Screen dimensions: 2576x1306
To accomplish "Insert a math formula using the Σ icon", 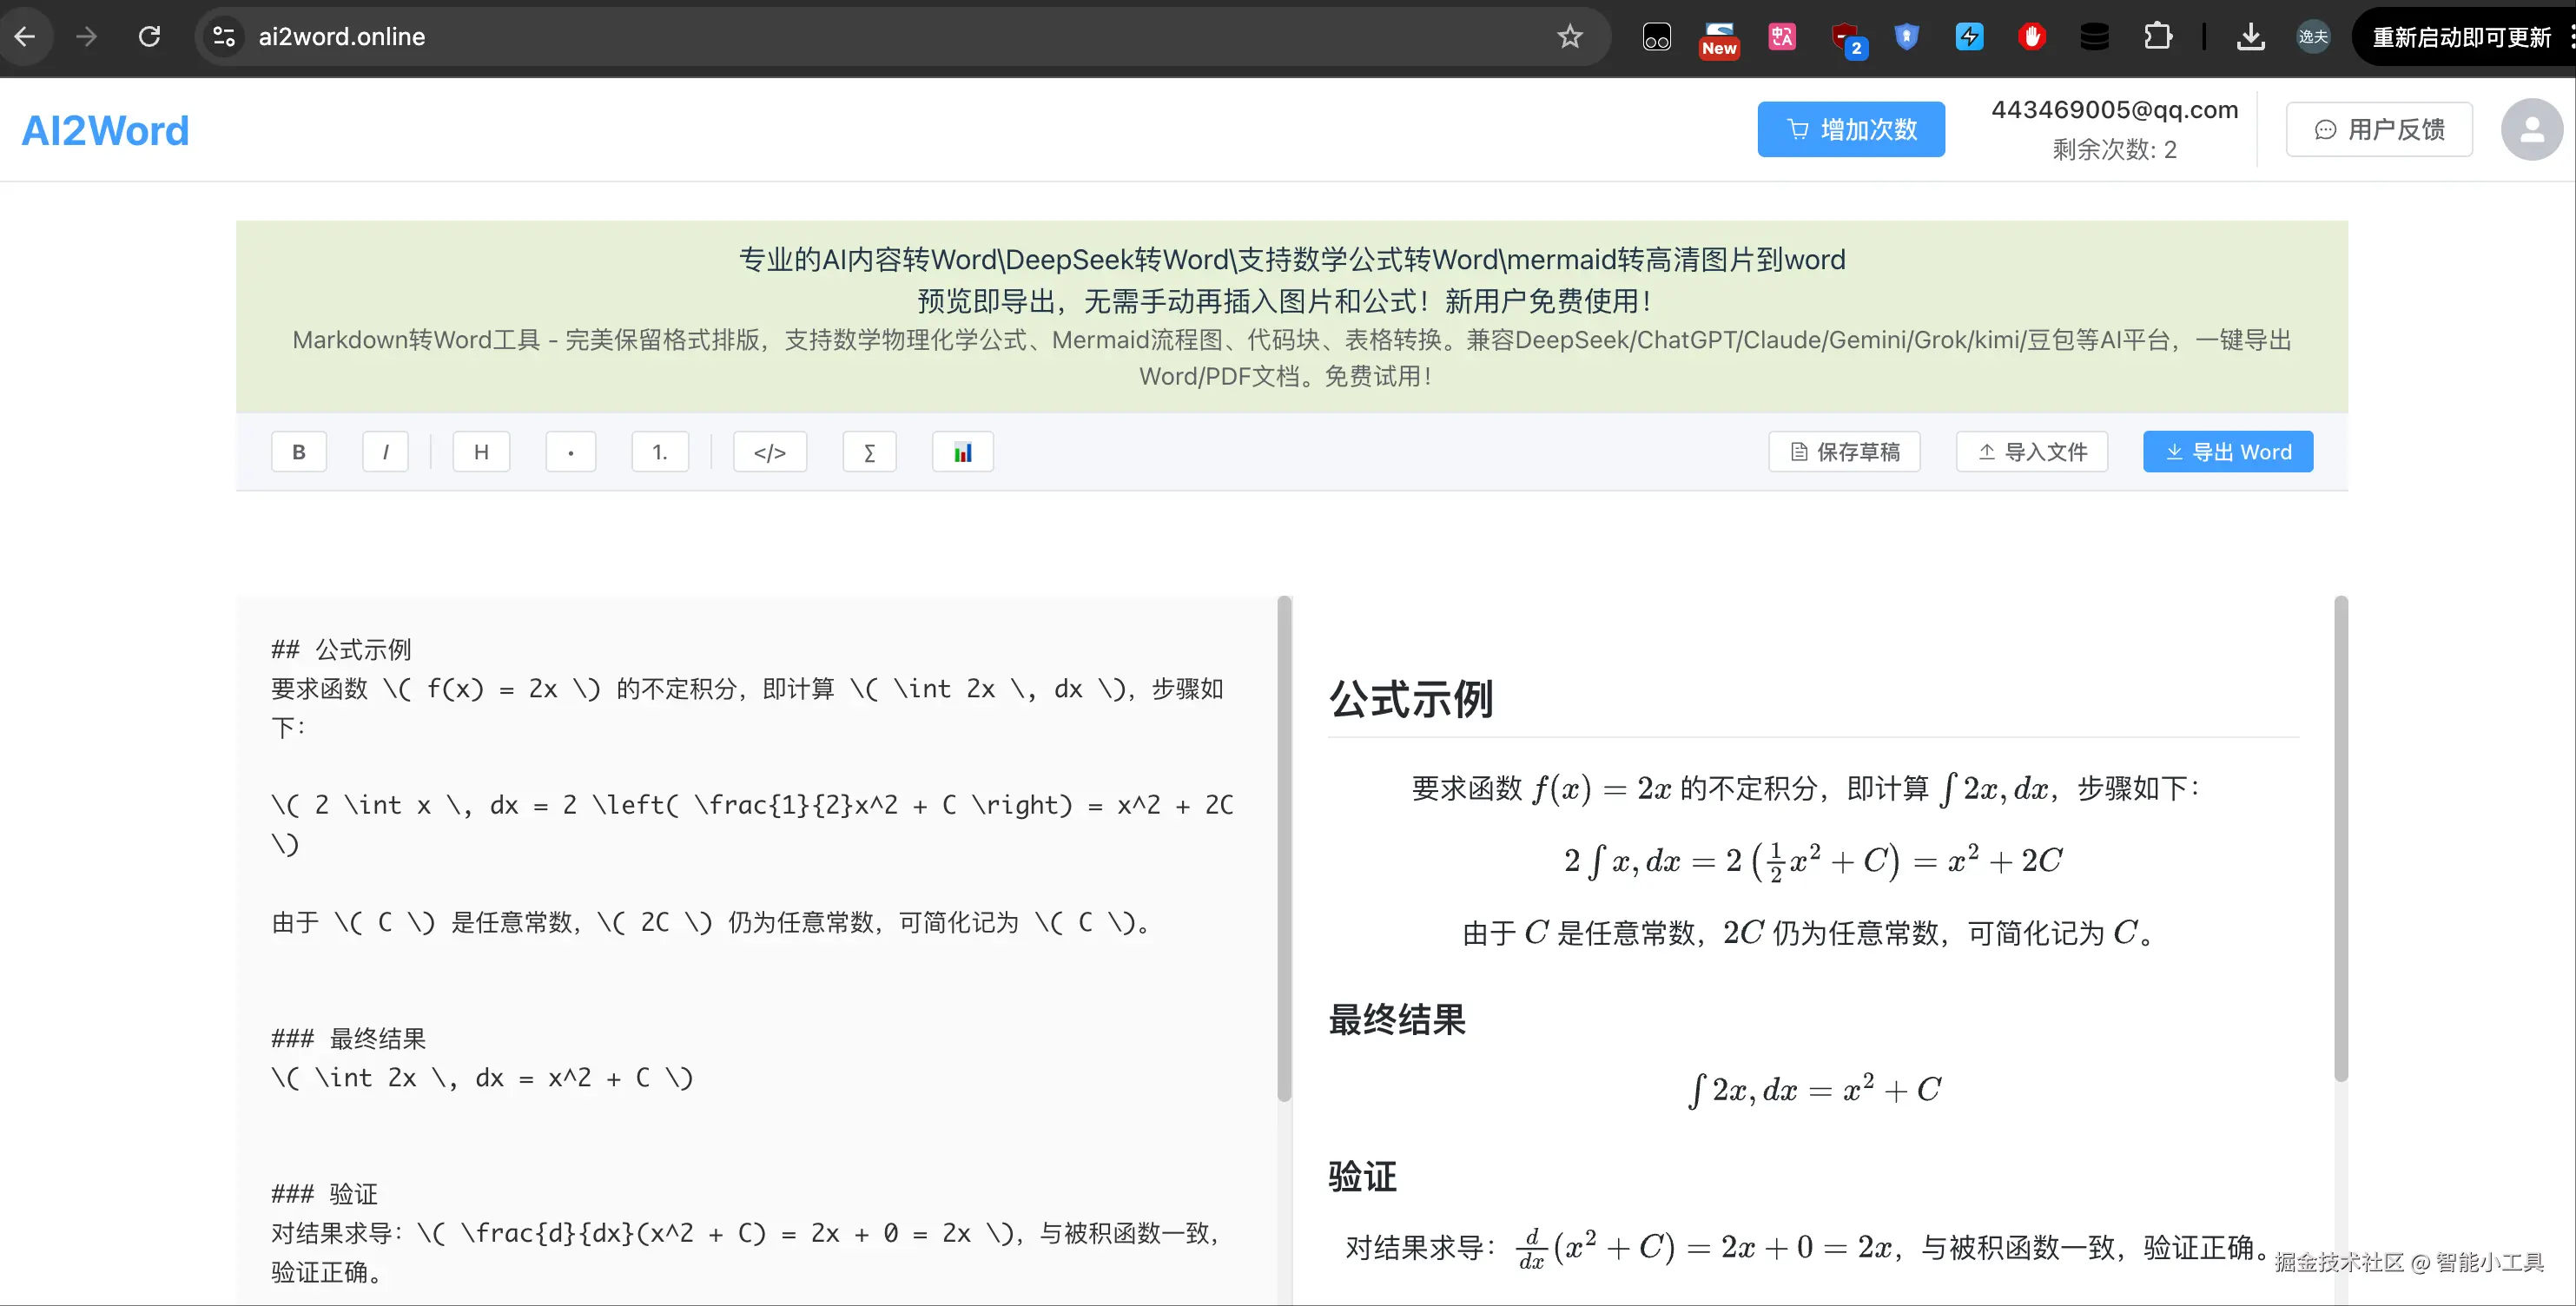I will [868, 451].
